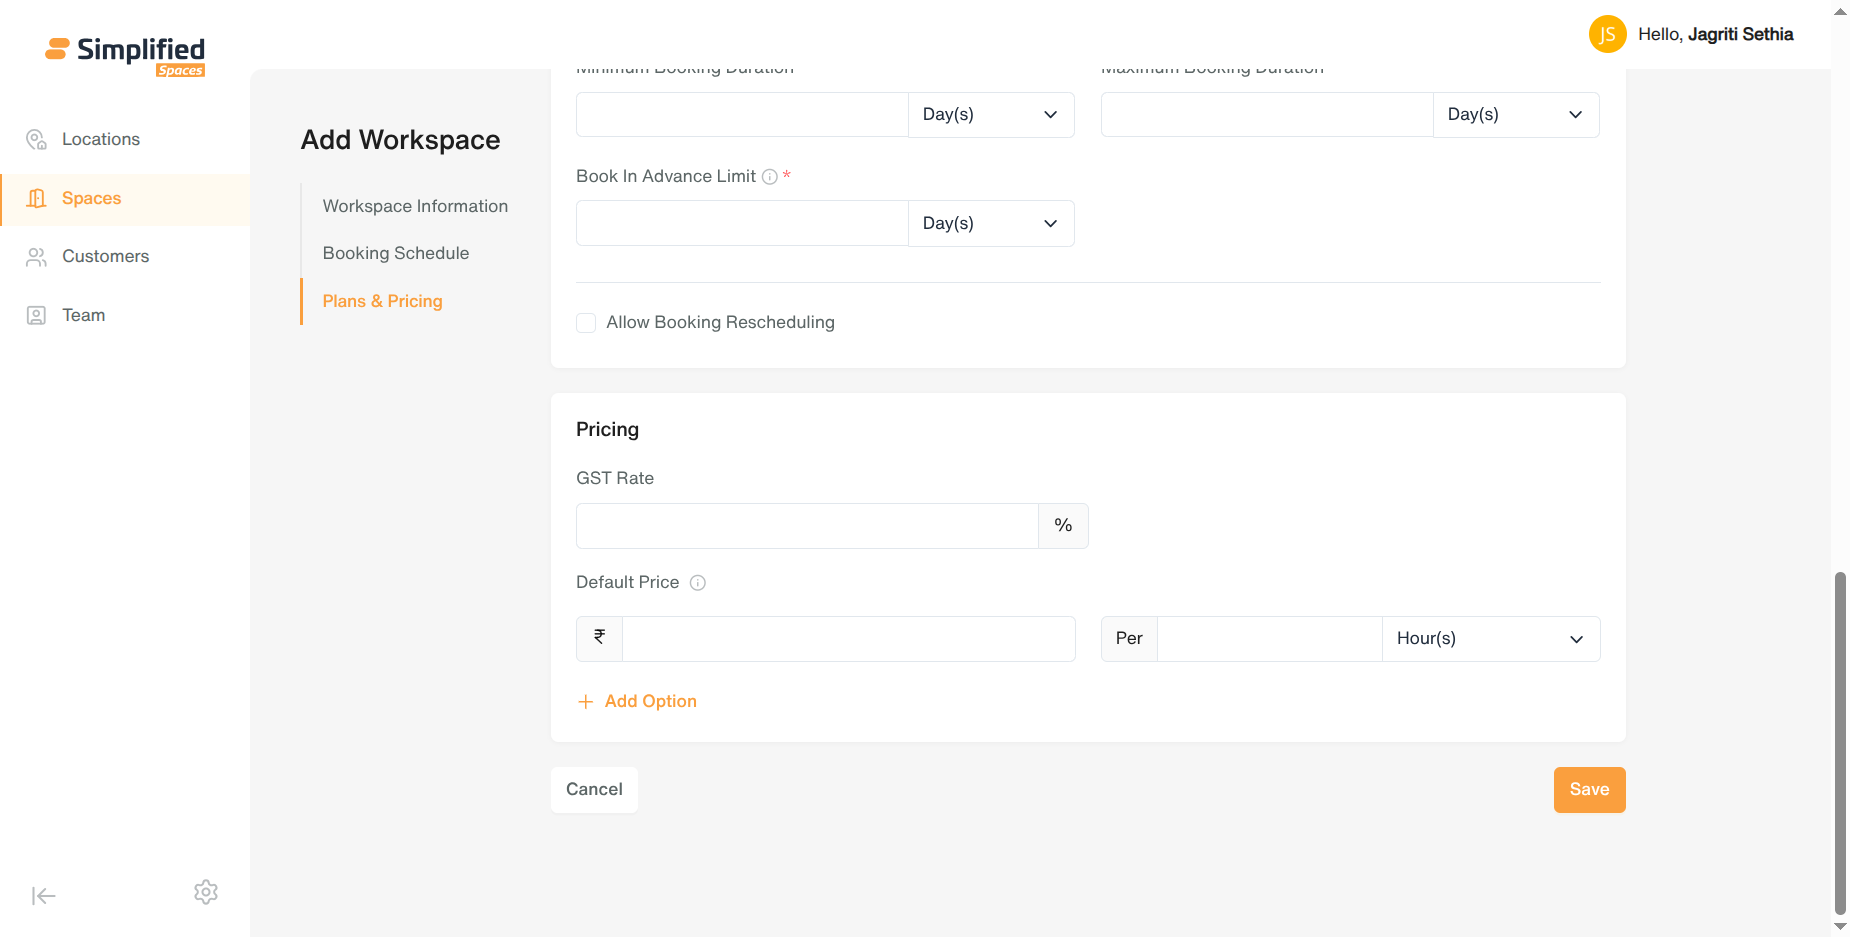Open Maximum Booking Duration Day(s) dropdown

point(1516,115)
